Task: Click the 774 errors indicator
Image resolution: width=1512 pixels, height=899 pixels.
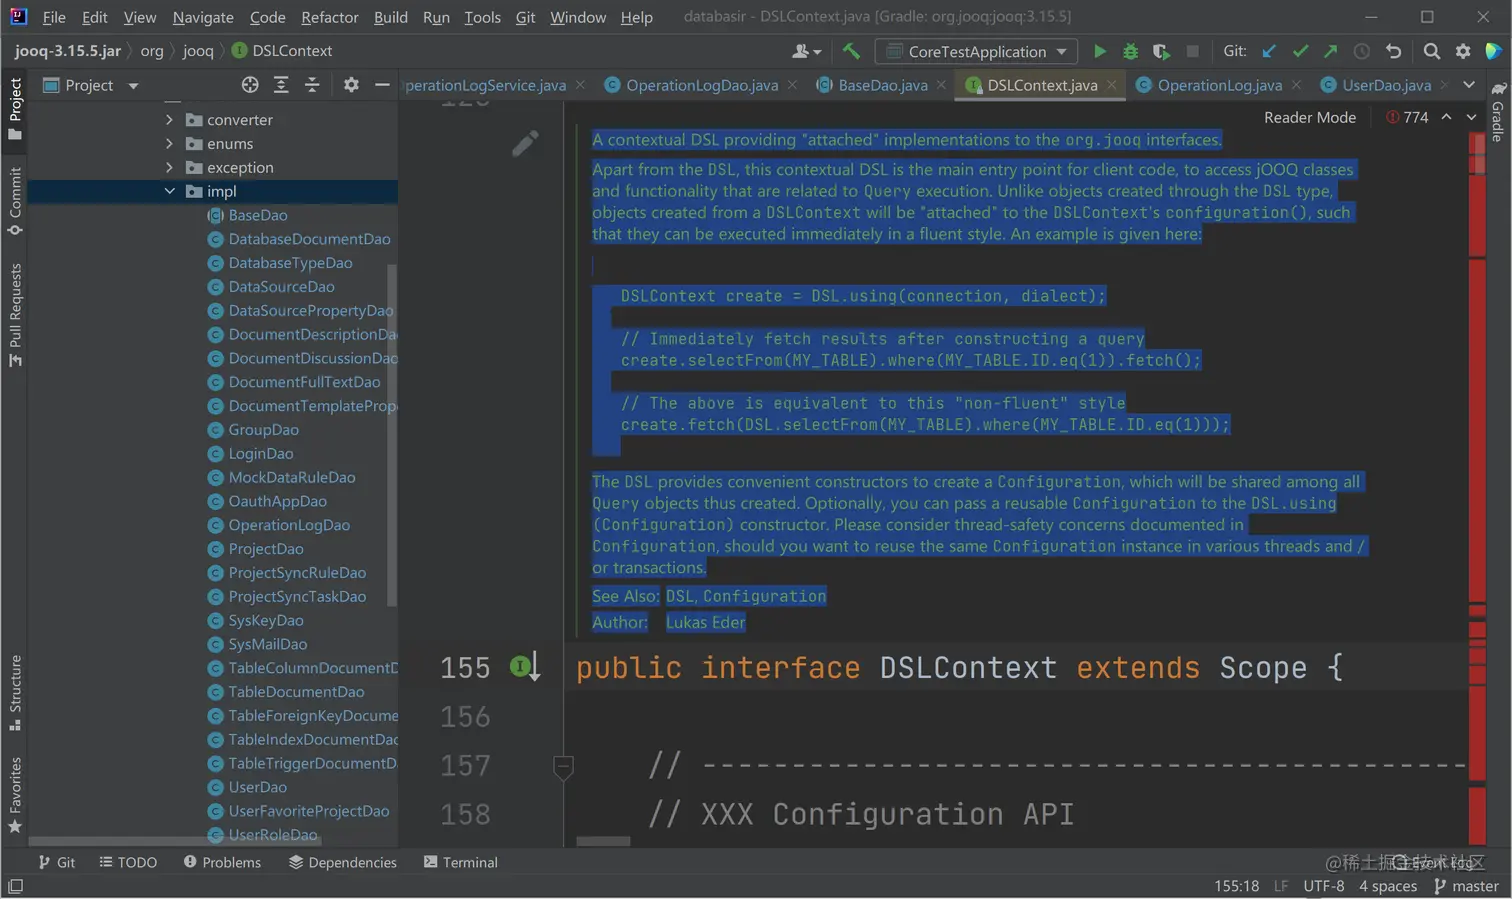Action: pos(1407,117)
